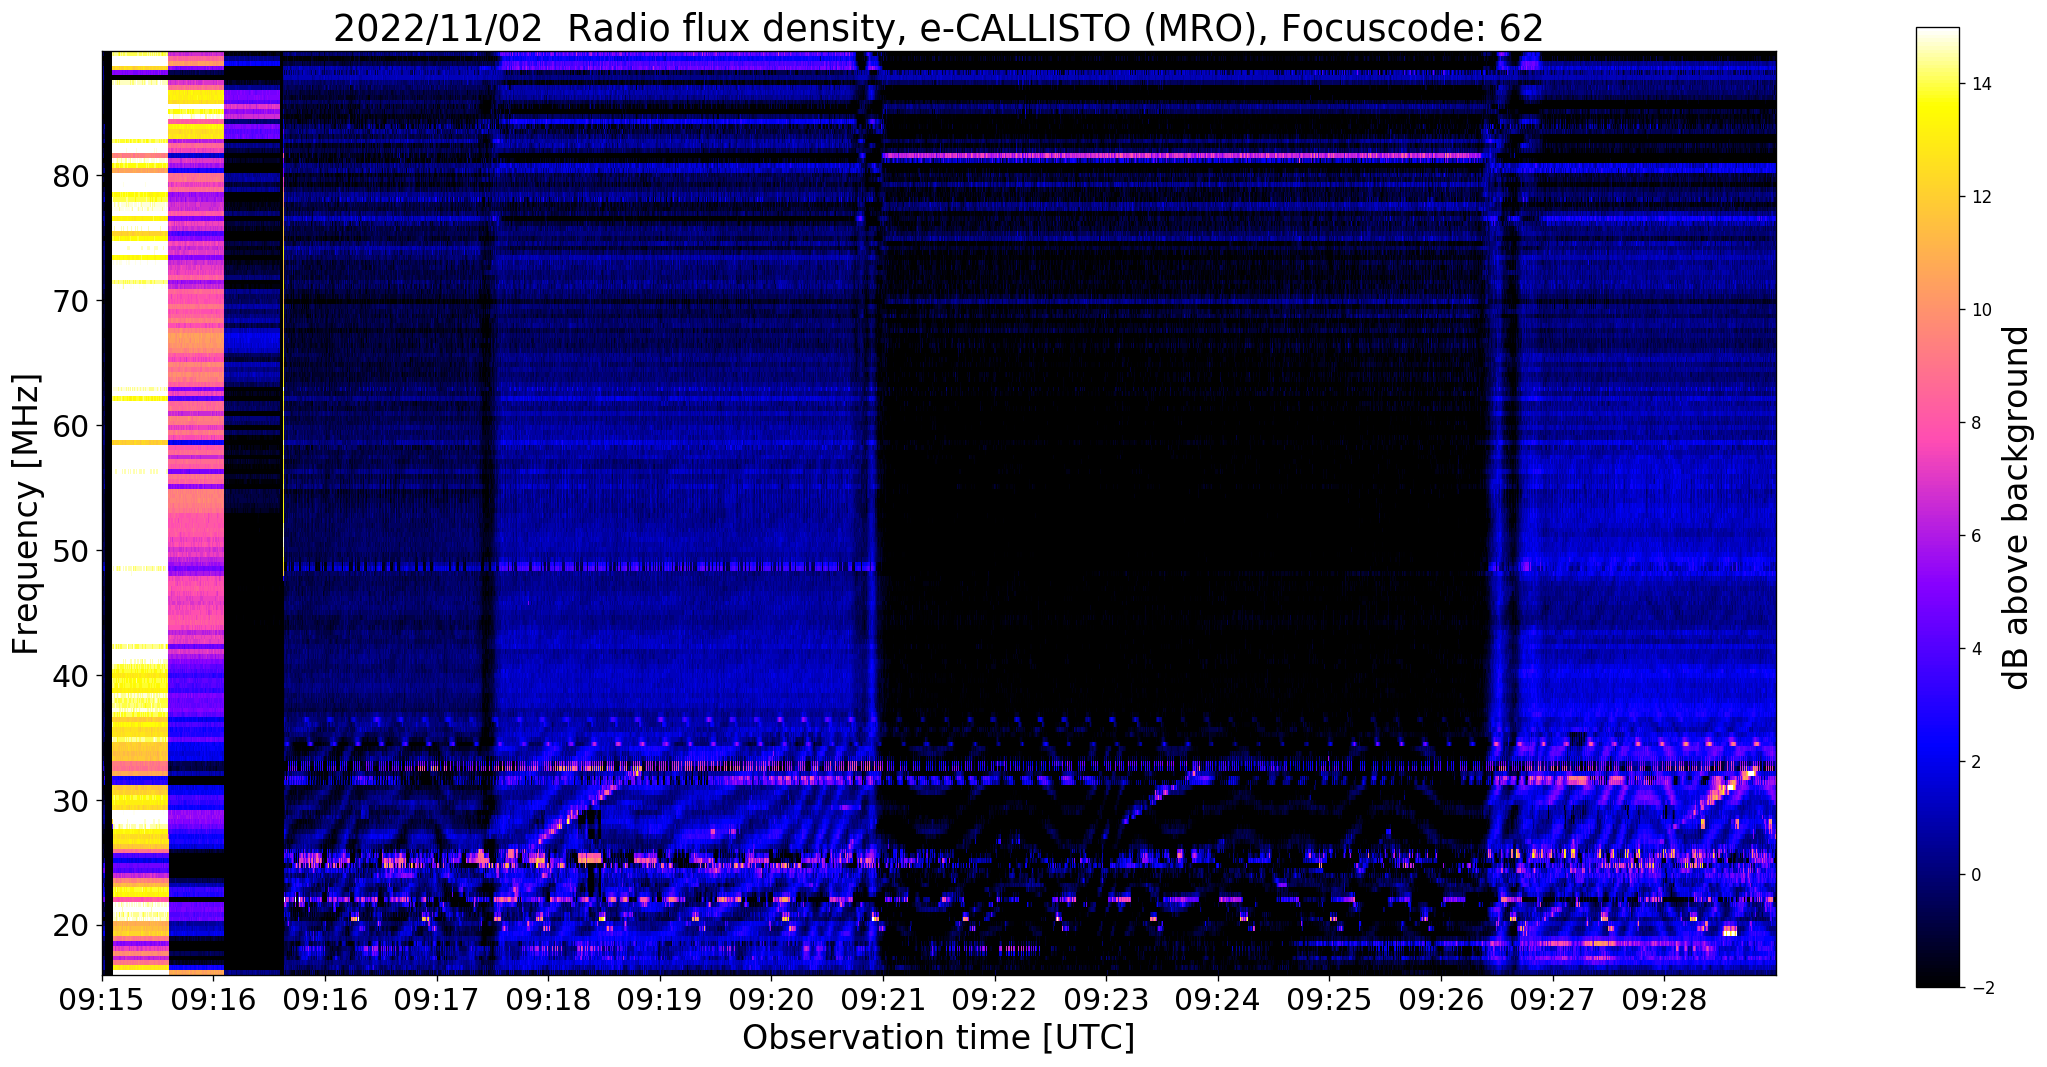This screenshot has height=1067, width=2047.
Task: Click the colorbar tick label 8
Action: pos(1974,423)
